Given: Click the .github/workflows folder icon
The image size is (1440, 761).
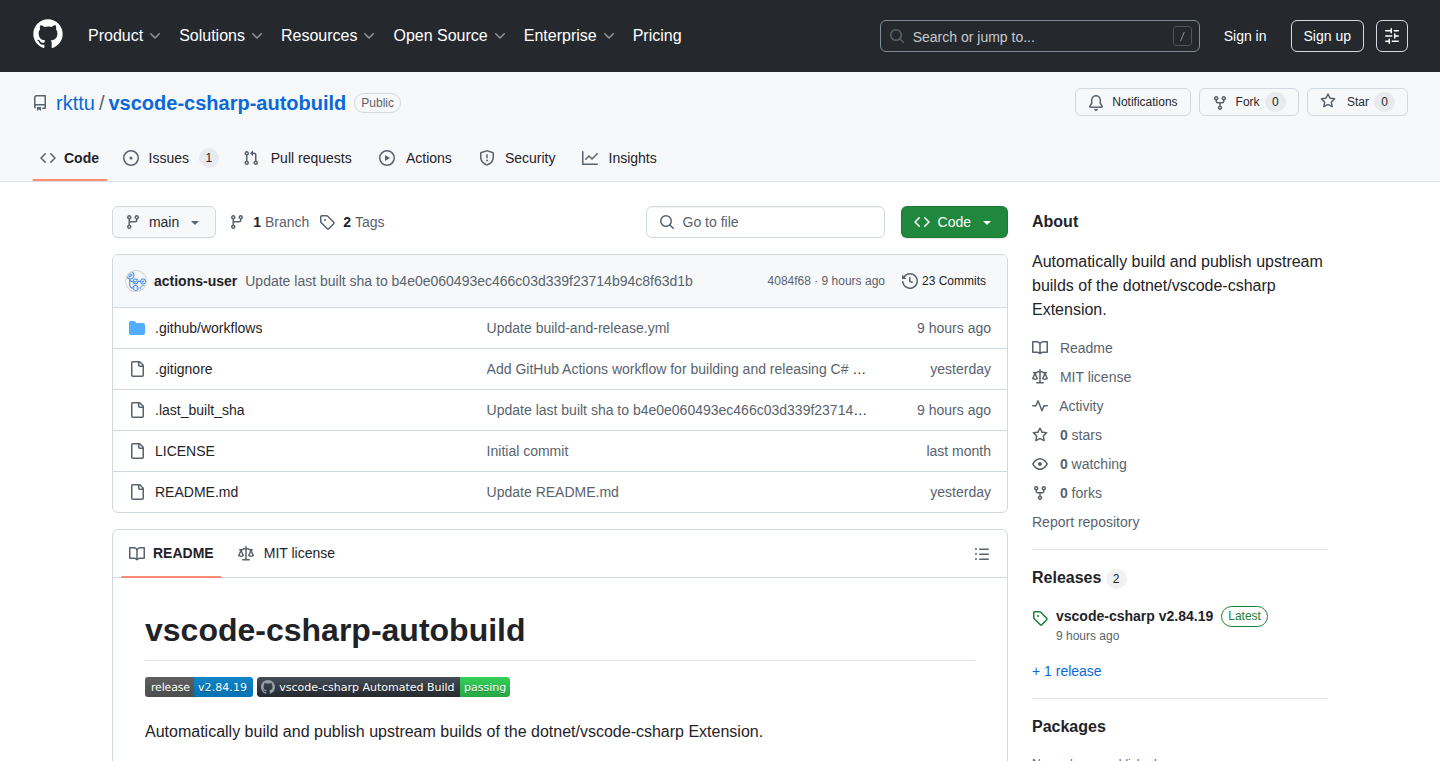Looking at the screenshot, I should [137, 328].
